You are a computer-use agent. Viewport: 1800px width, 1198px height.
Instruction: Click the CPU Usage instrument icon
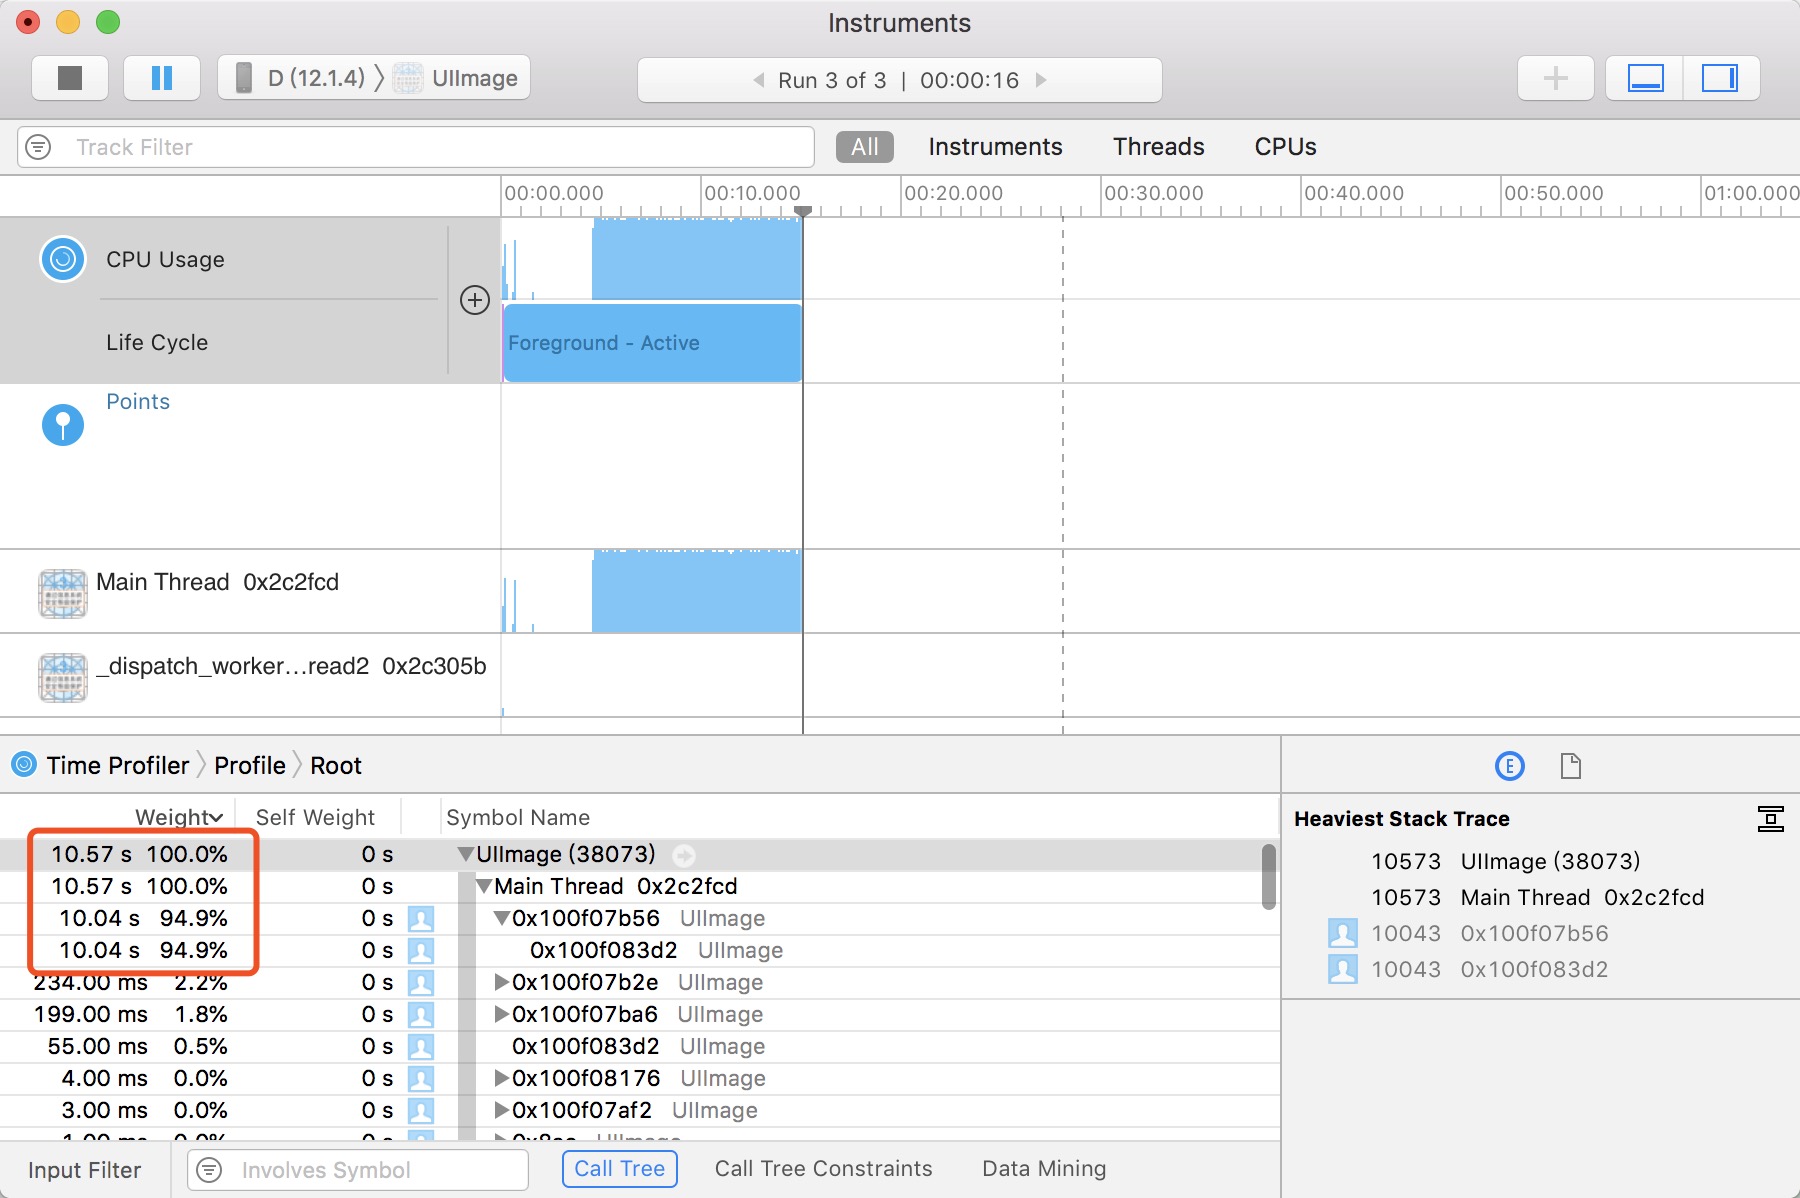63,259
